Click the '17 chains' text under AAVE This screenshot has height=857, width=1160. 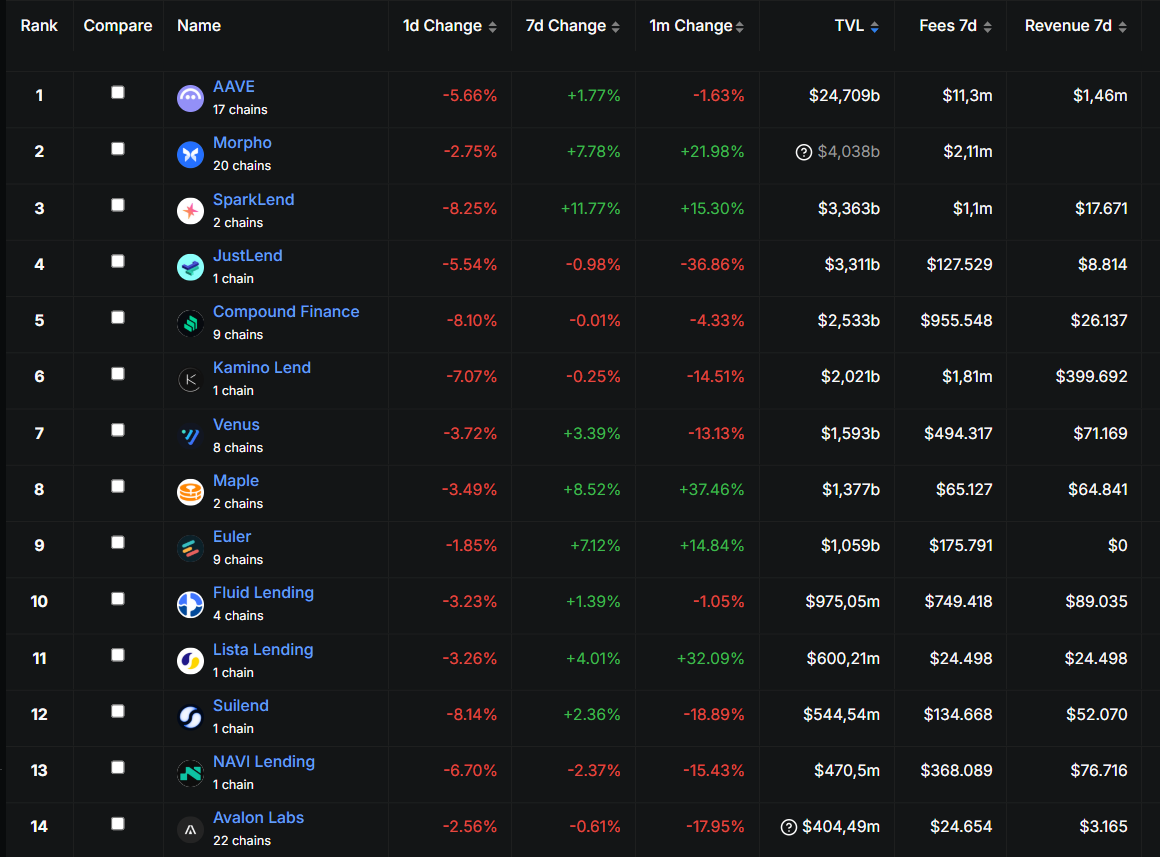[240, 110]
